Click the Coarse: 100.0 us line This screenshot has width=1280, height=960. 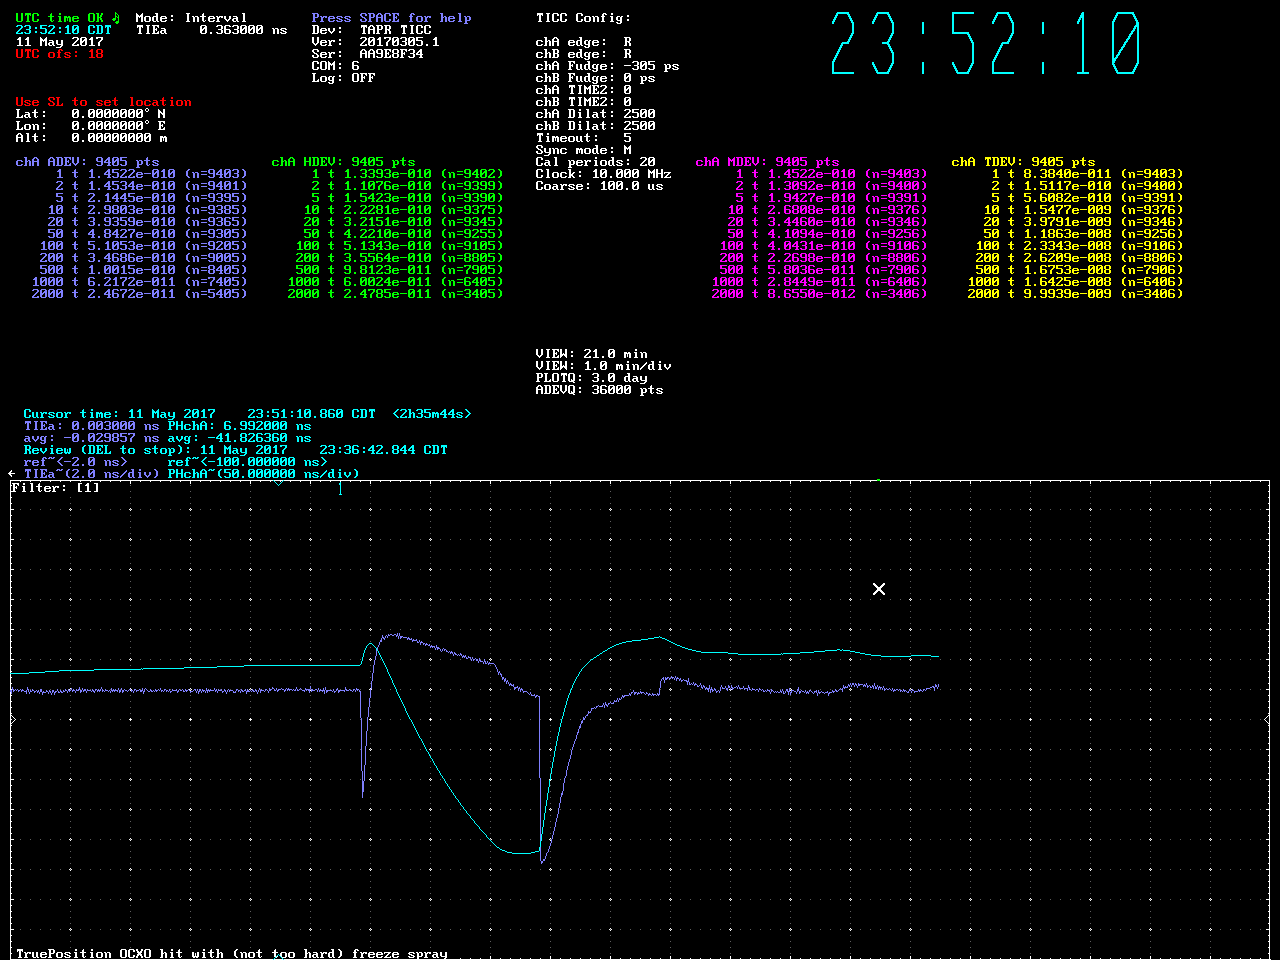point(599,186)
